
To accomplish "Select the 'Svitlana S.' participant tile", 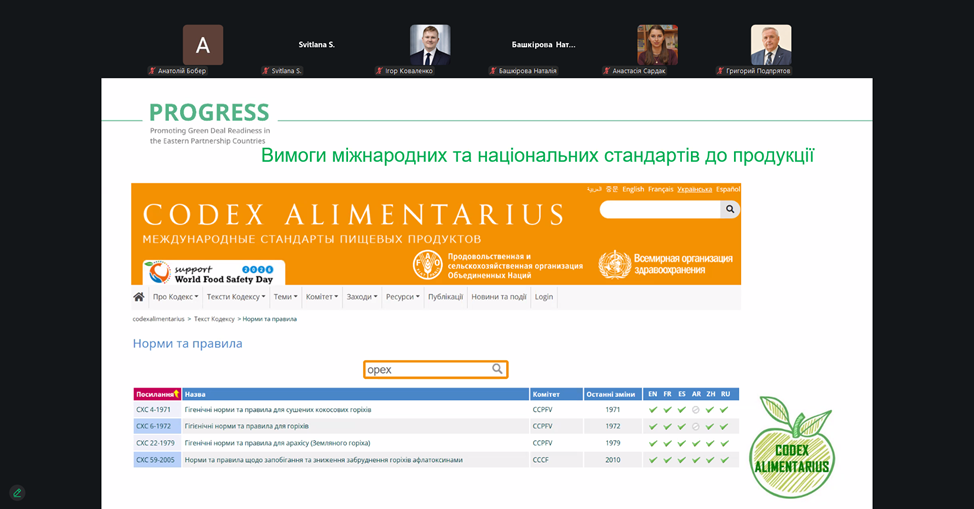I will 316,45.
